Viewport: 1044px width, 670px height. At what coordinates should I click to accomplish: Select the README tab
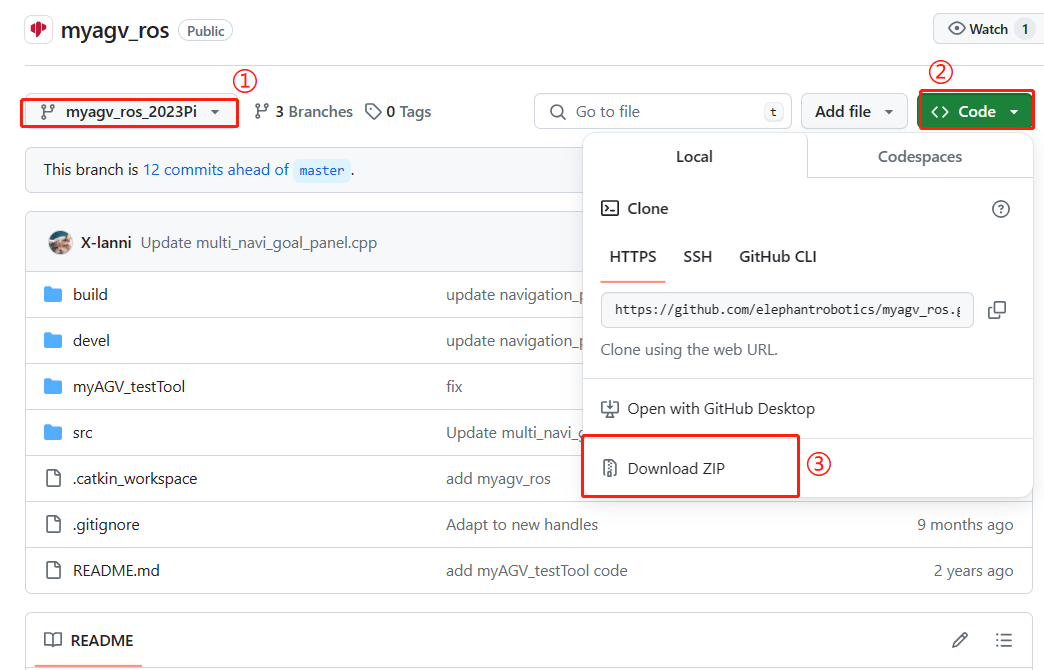89,641
